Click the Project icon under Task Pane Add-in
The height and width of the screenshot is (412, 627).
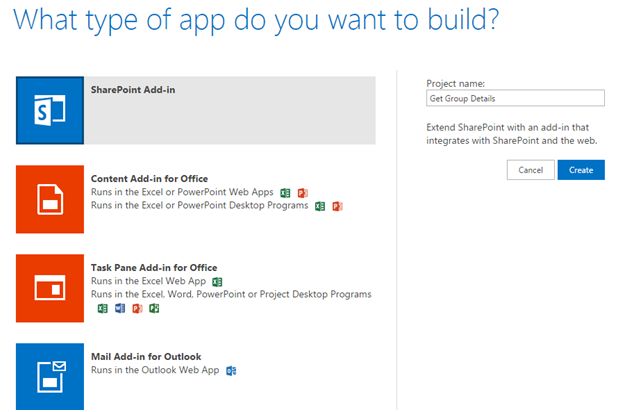tap(154, 309)
